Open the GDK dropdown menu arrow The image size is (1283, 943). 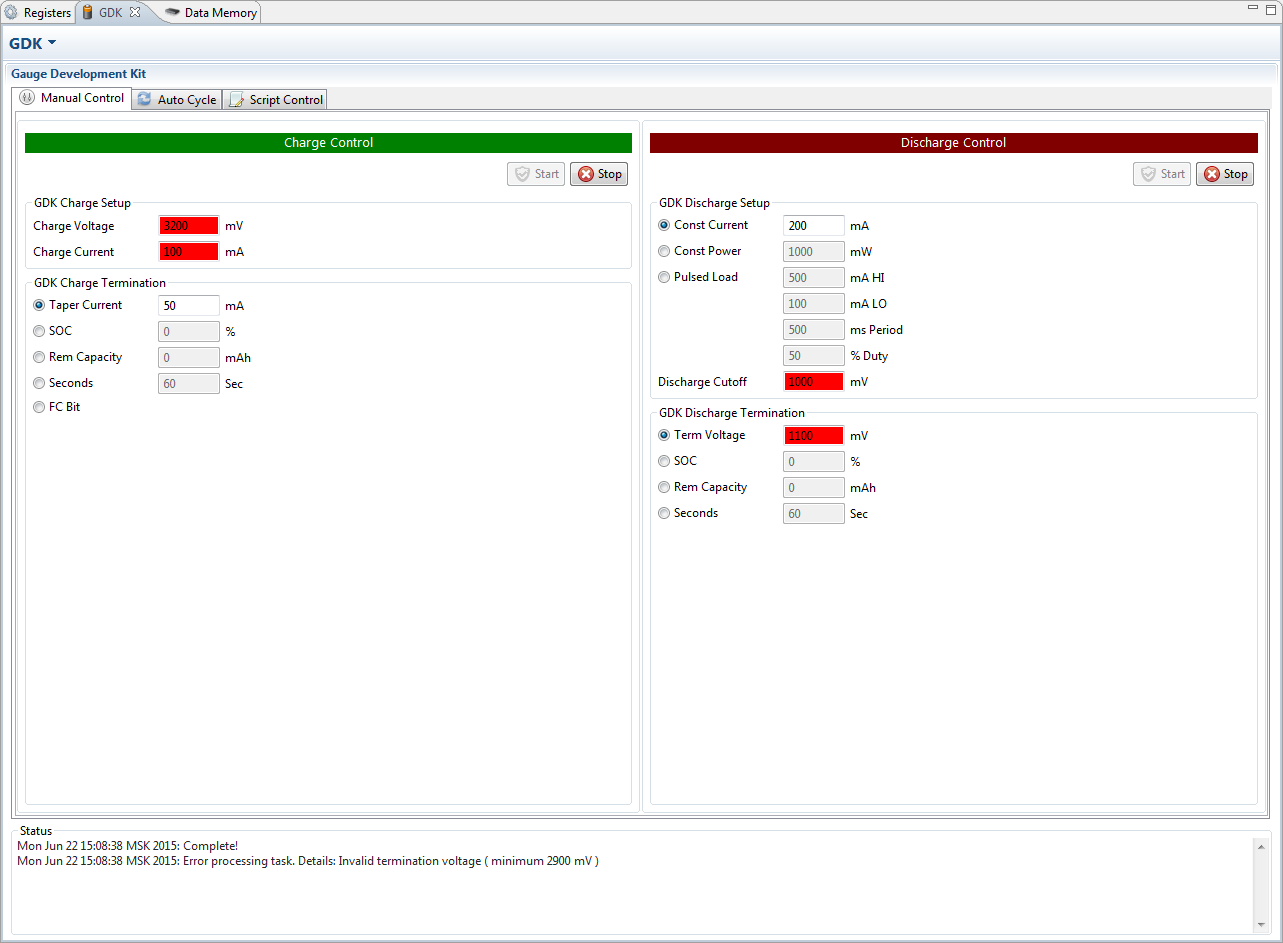point(51,43)
